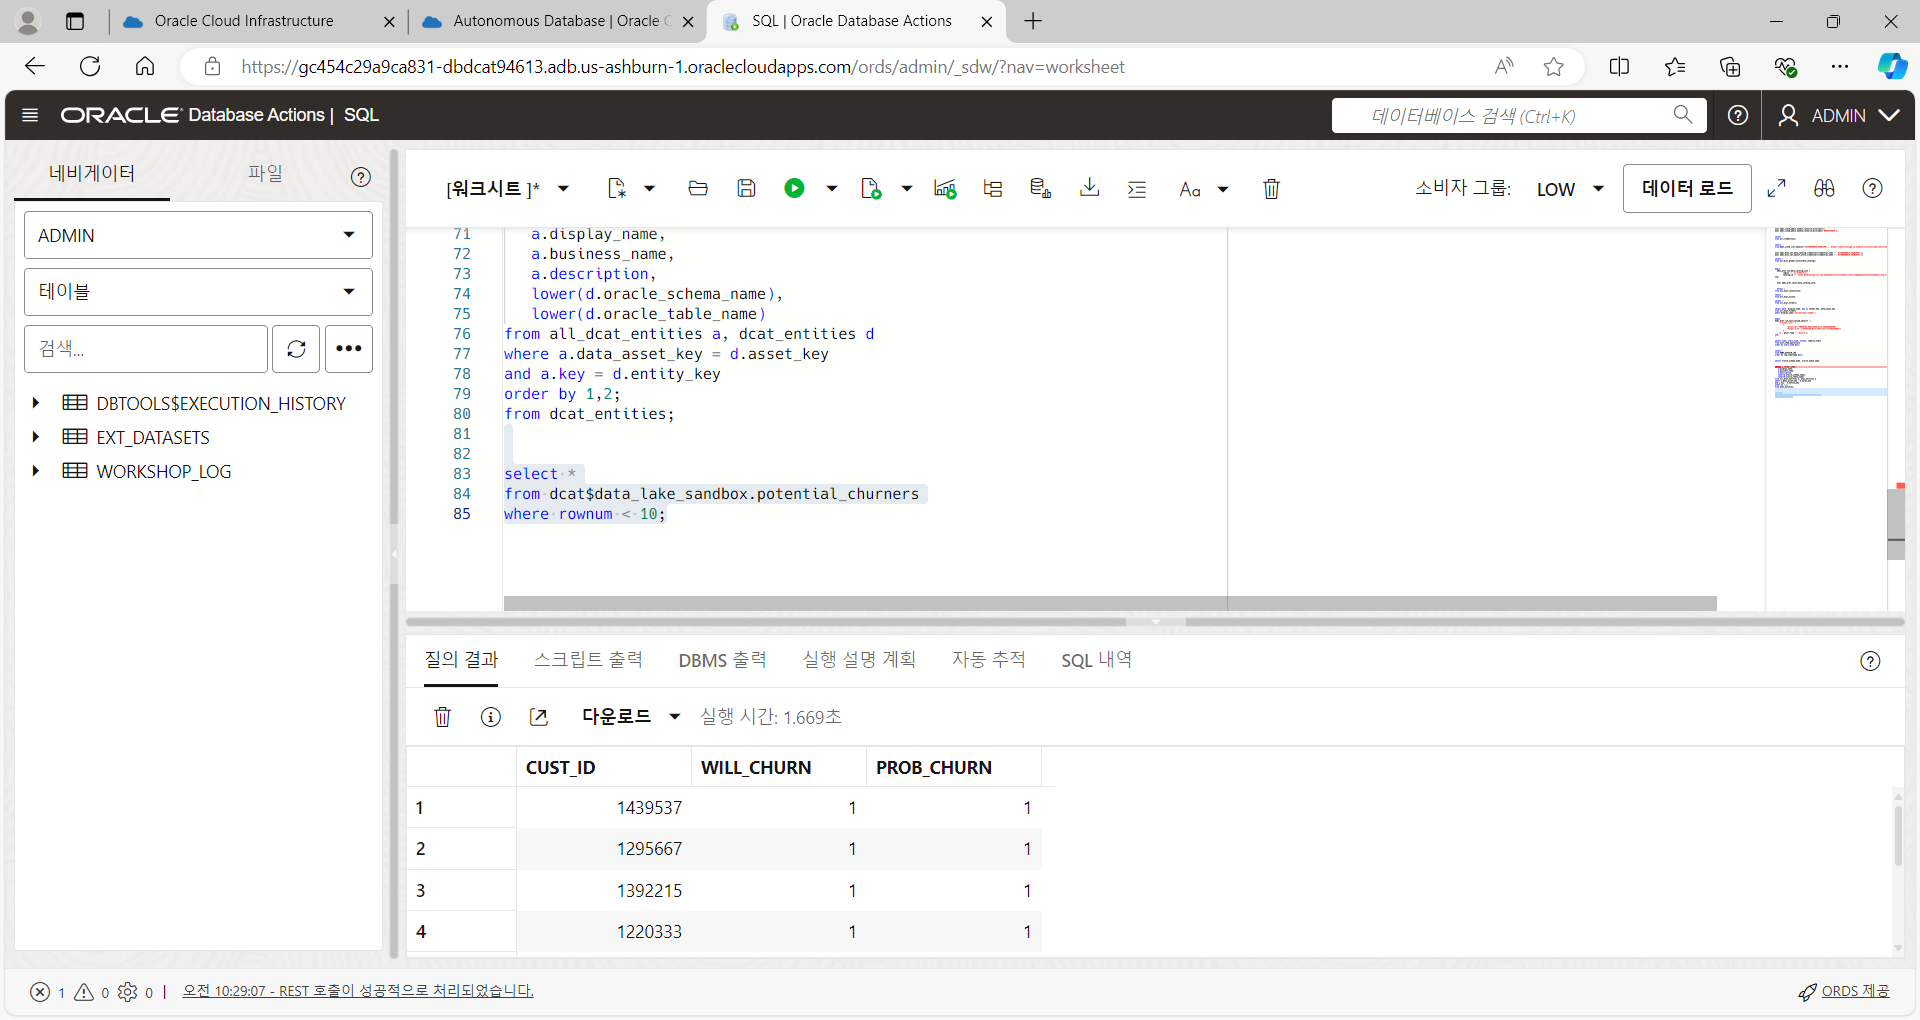
Task: Click the download editor content icon
Action: click(x=1090, y=188)
